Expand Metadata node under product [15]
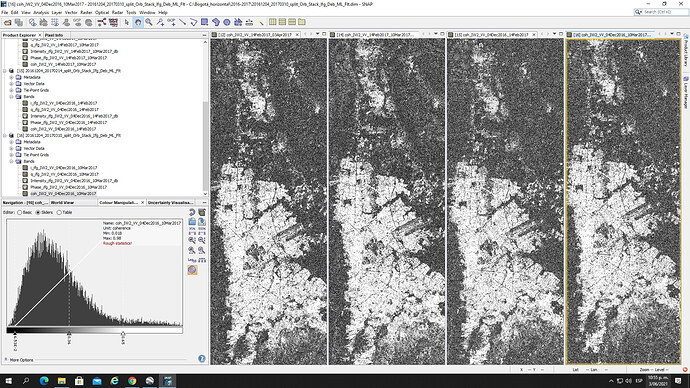 click(11, 77)
